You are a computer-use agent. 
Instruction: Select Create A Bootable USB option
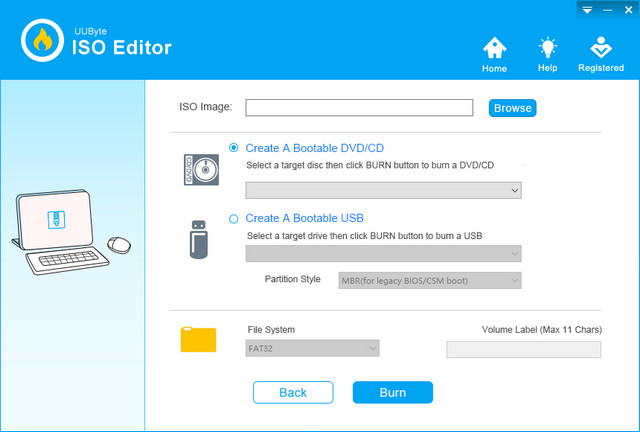pos(234,218)
